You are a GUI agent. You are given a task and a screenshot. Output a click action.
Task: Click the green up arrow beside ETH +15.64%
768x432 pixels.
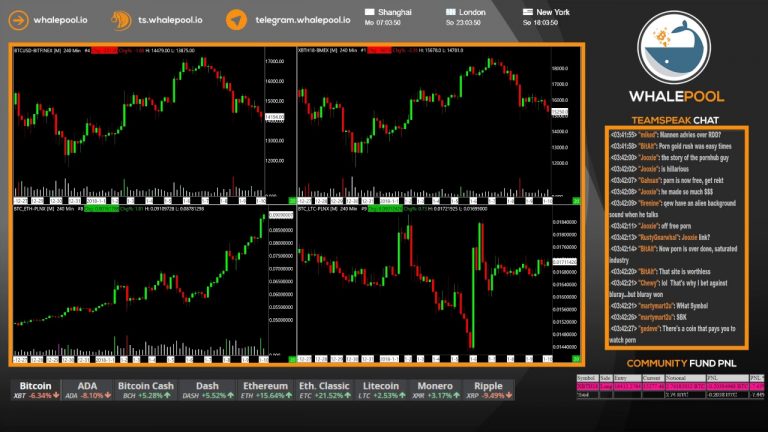[x=289, y=395]
